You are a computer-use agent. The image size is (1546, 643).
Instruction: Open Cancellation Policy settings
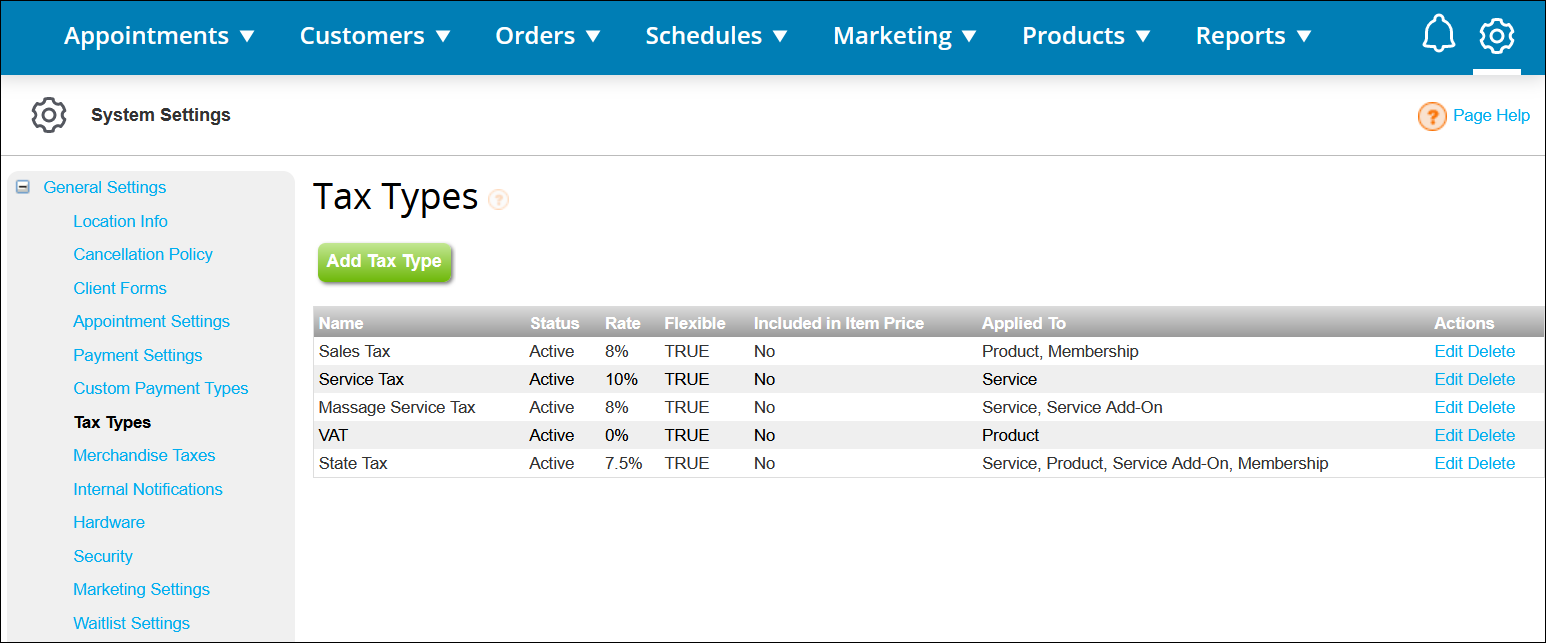[143, 254]
